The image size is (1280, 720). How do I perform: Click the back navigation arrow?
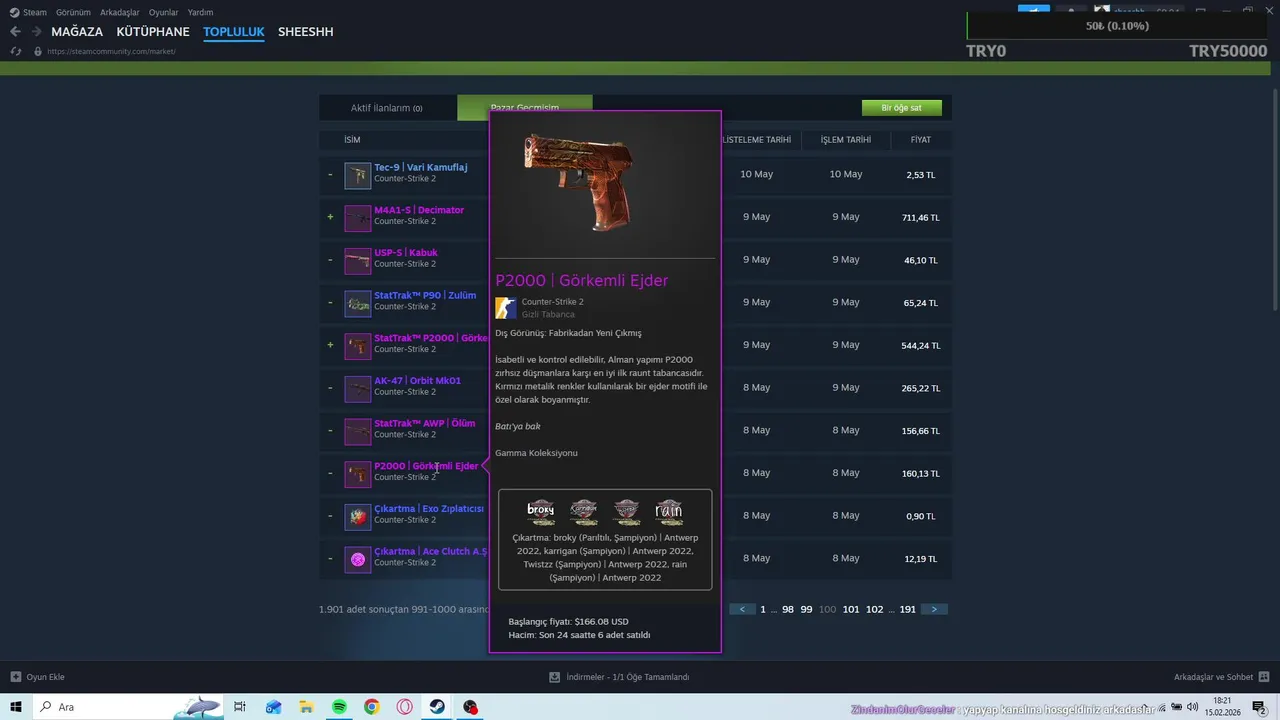click(x=15, y=32)
